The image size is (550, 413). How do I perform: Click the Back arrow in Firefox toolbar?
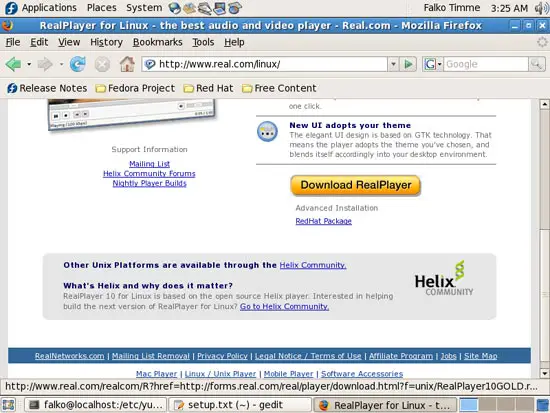(x=14, y=64)
